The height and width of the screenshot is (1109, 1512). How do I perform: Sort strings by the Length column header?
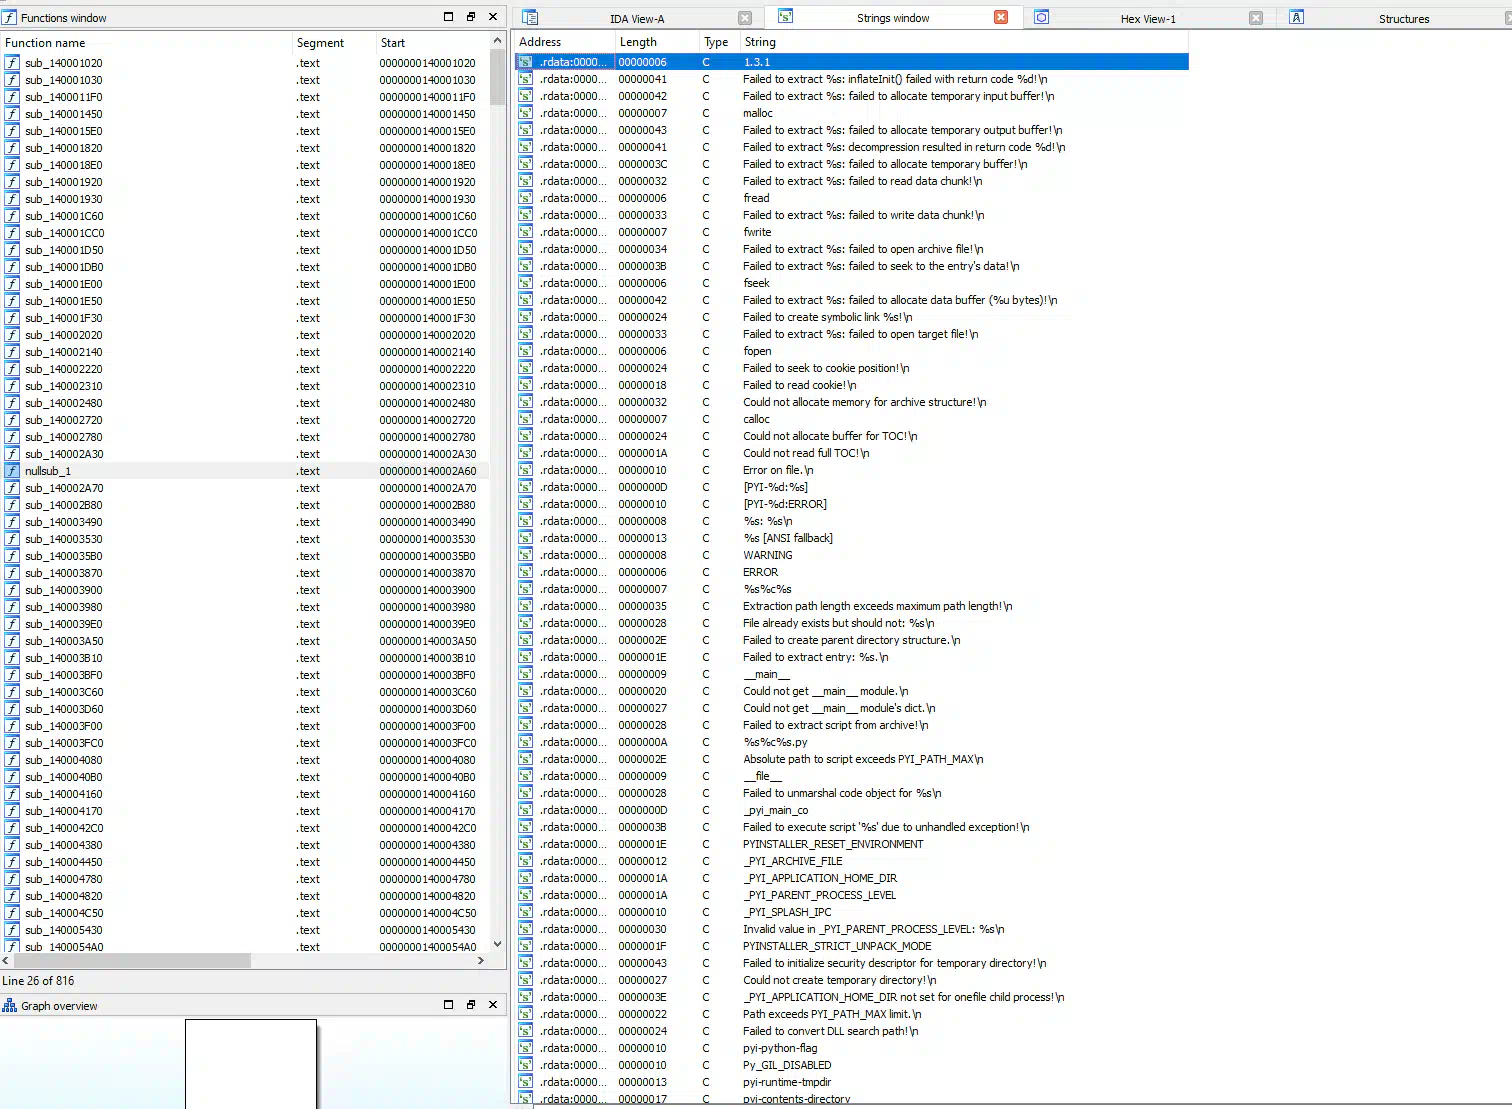click(x=638, y=42)
